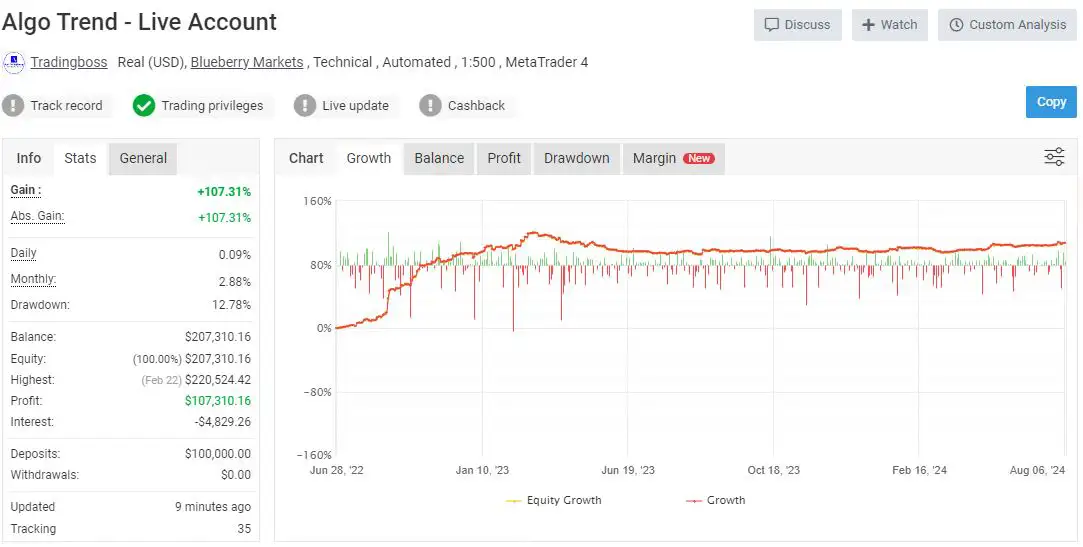Open Custom Analysis options

tap(1007, 25)
